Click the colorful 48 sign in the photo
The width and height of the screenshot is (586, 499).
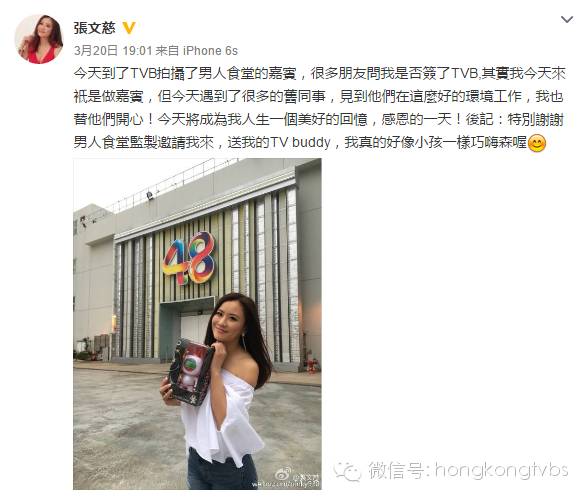click(x=189, y=258)
